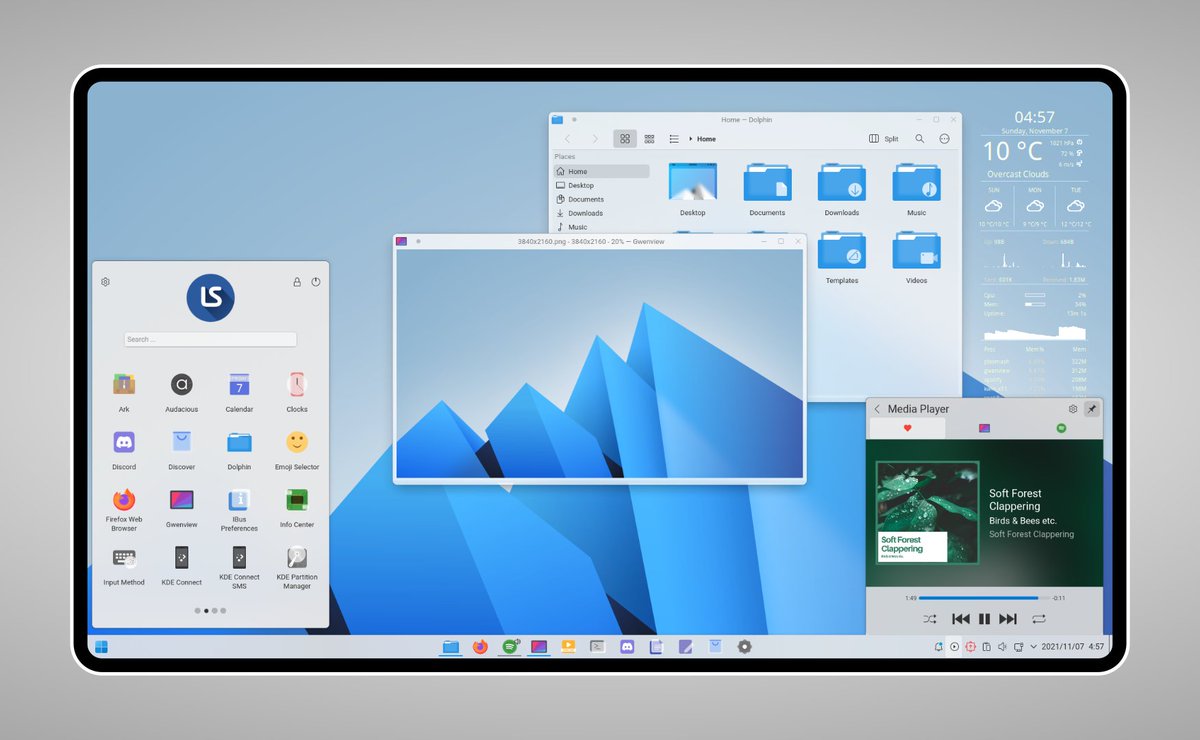Image resolution: width=1200 pixels, height=740 pixels.
Task: Open KDE Connect SMS app
Action: click(239, 567)
